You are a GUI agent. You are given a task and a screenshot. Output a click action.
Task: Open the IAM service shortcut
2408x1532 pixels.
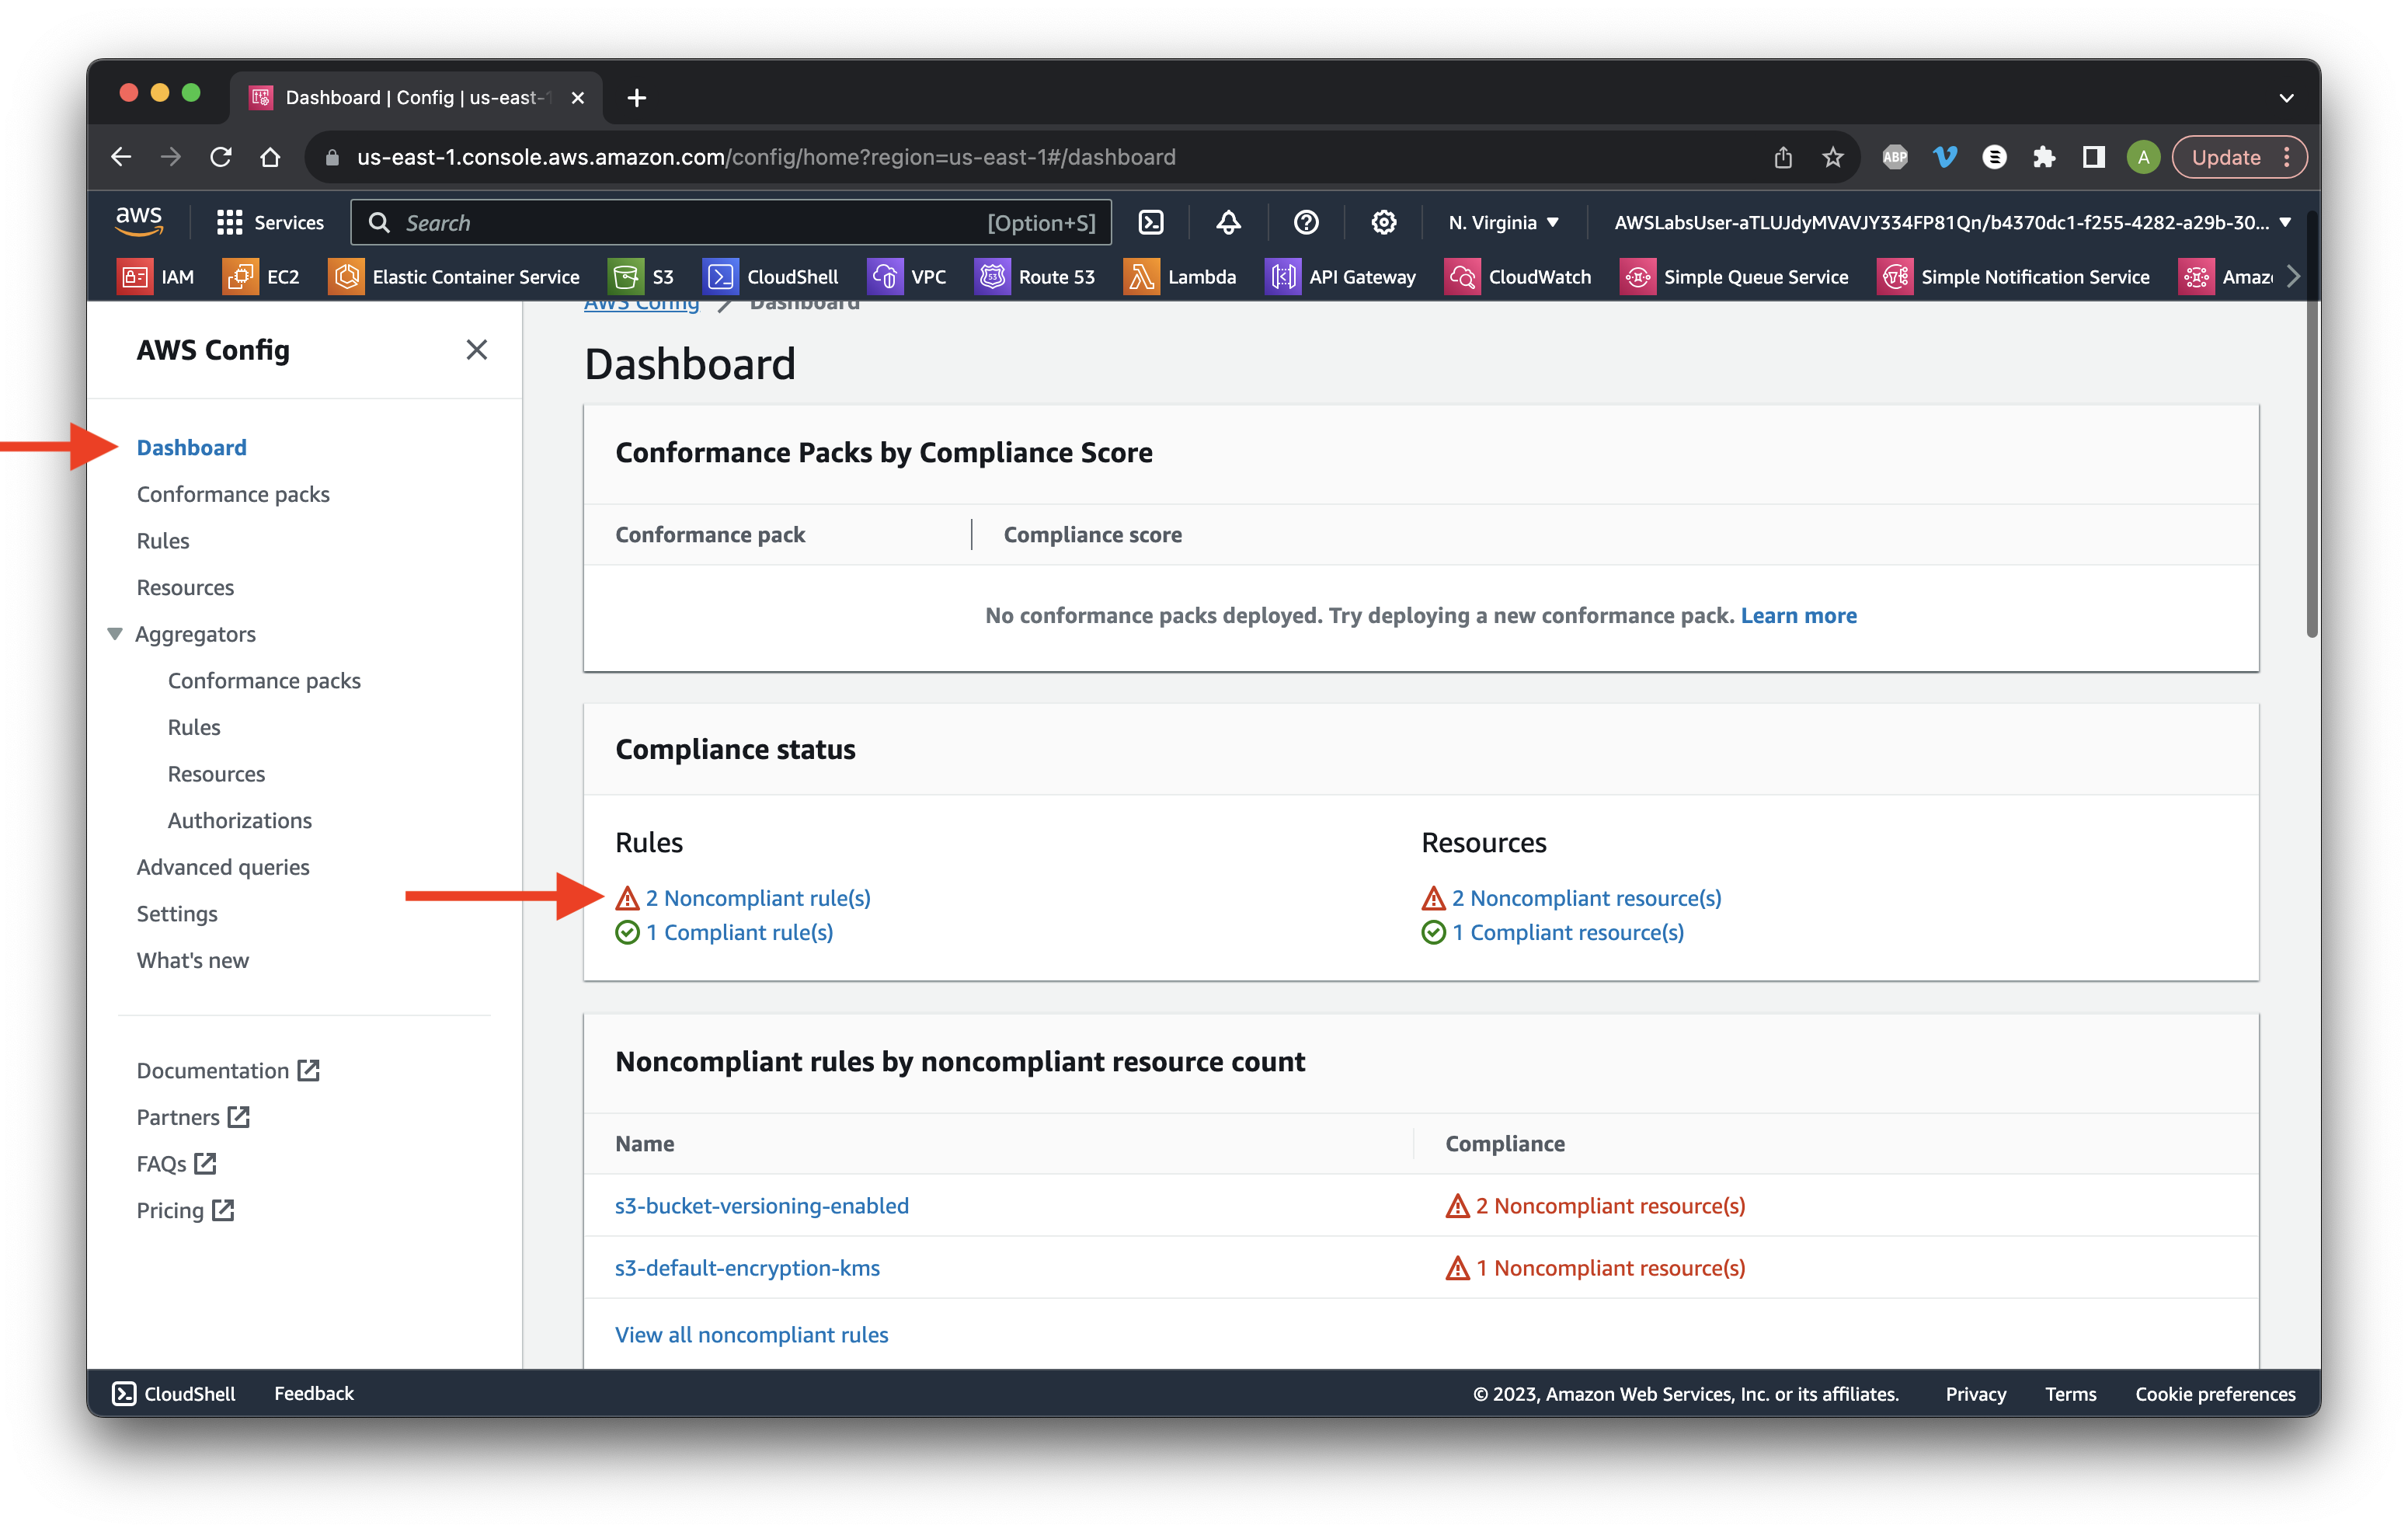[155, 277]
